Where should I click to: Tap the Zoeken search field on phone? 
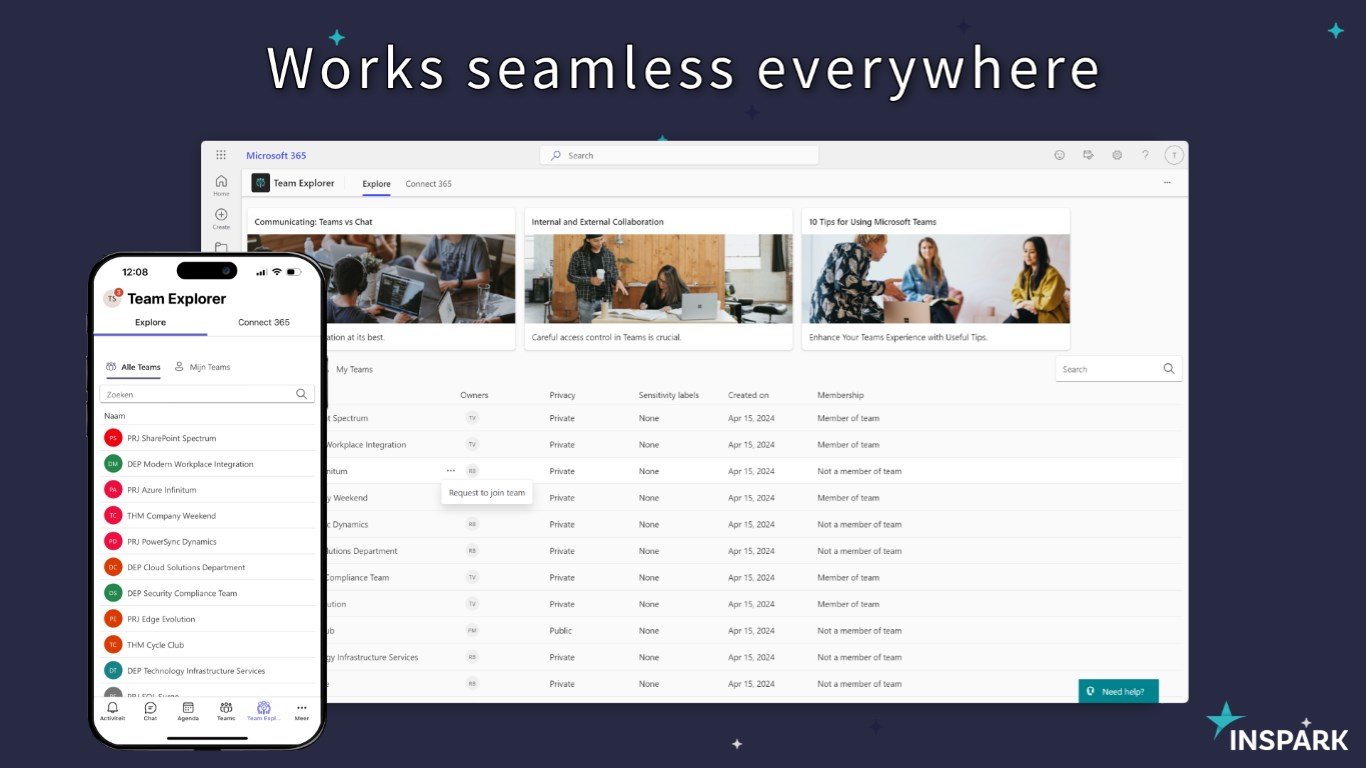point(207,394)
